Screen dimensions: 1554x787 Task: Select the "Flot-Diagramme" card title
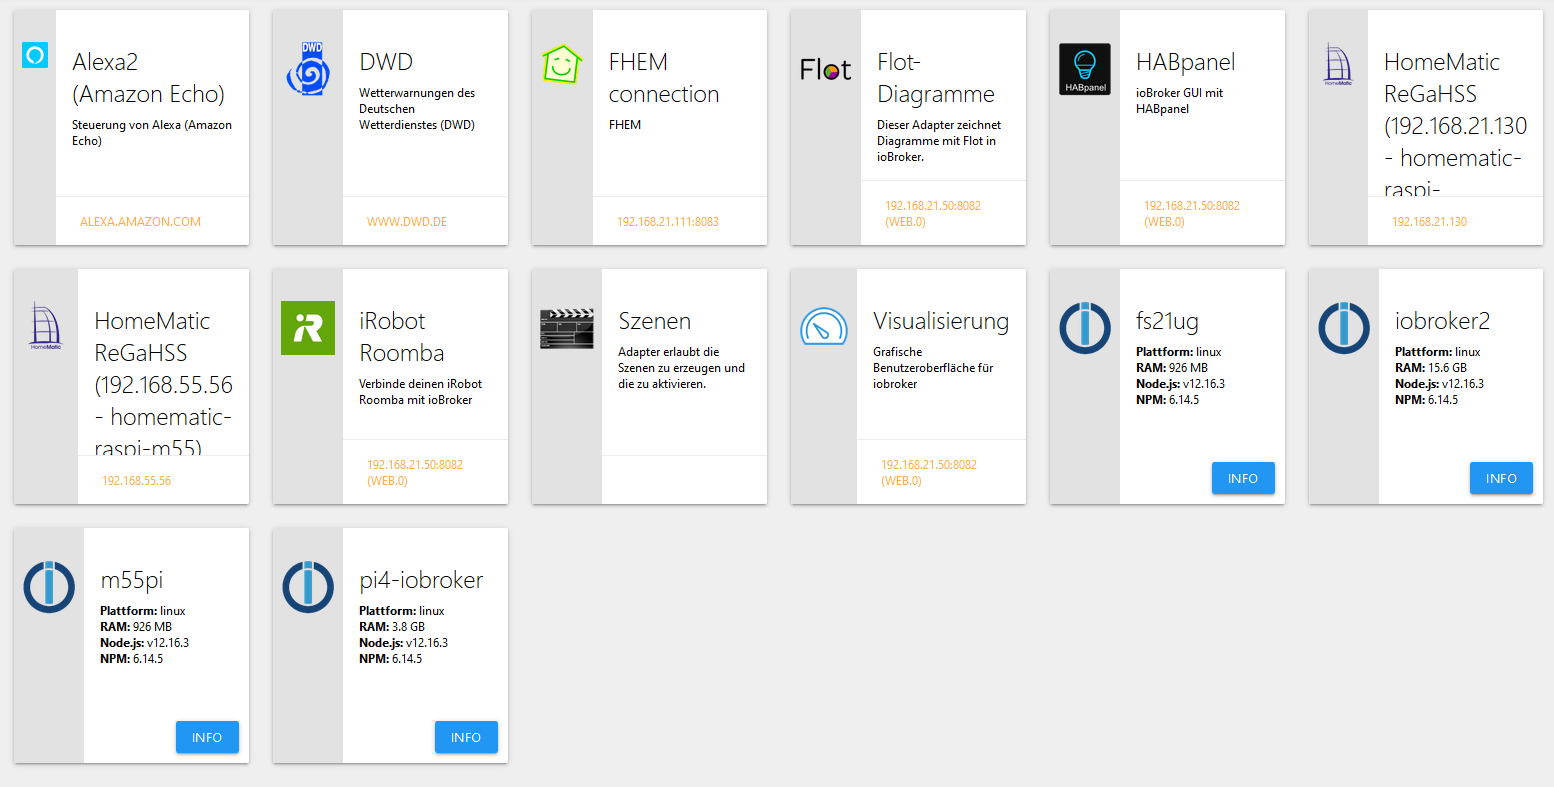pyautogui.click(x=936, y=78)
